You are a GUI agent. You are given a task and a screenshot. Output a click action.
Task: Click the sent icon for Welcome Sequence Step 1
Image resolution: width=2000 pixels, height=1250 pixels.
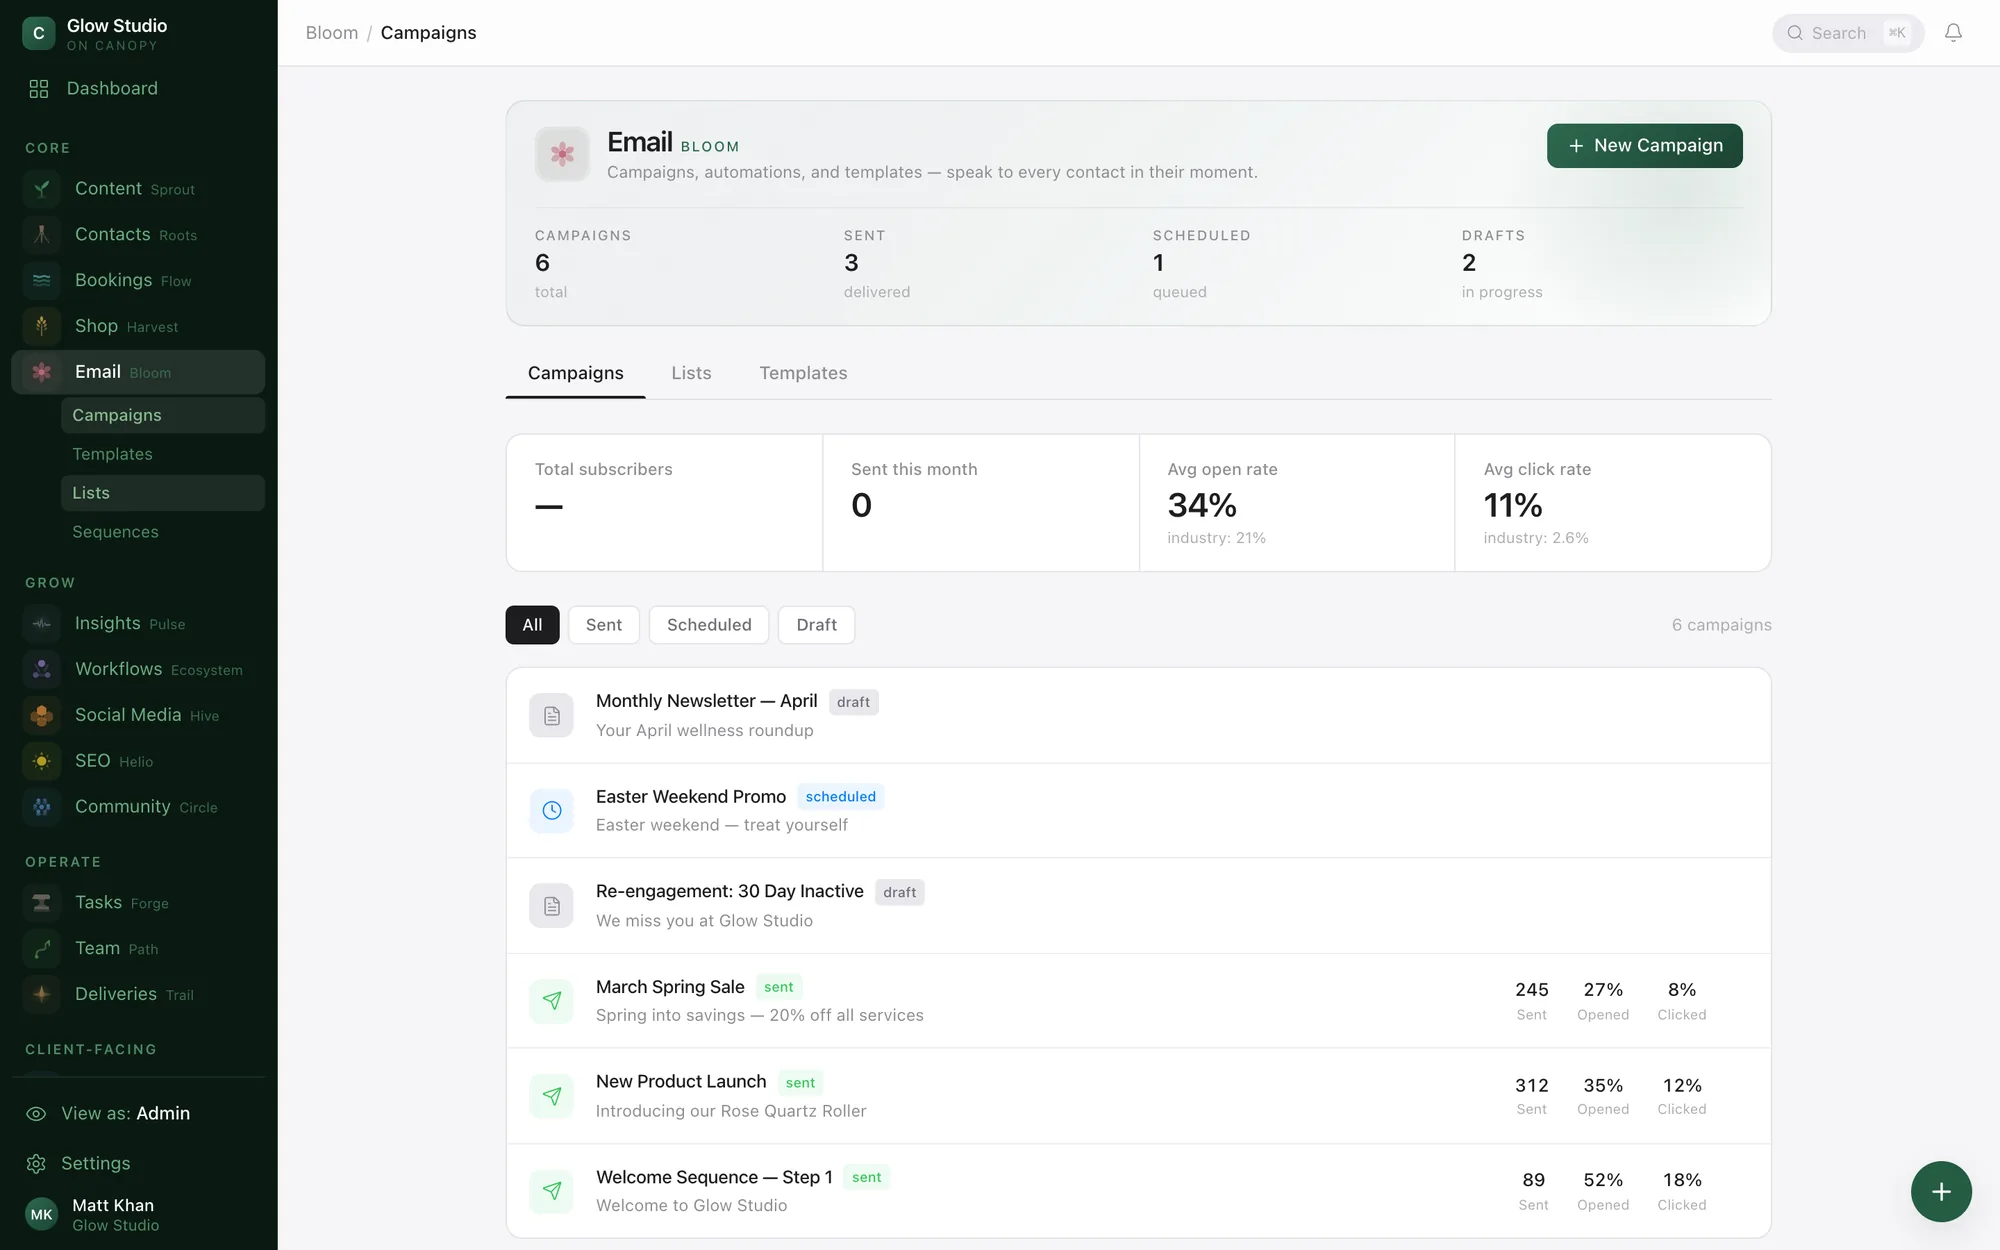pyautogui.click(x=552, y=1191)
